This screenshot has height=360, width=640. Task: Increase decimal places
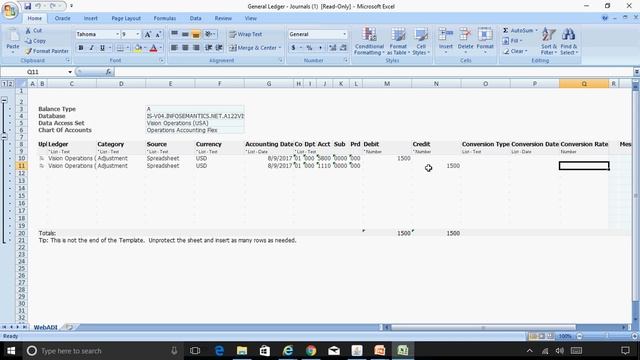coord(333,48)
